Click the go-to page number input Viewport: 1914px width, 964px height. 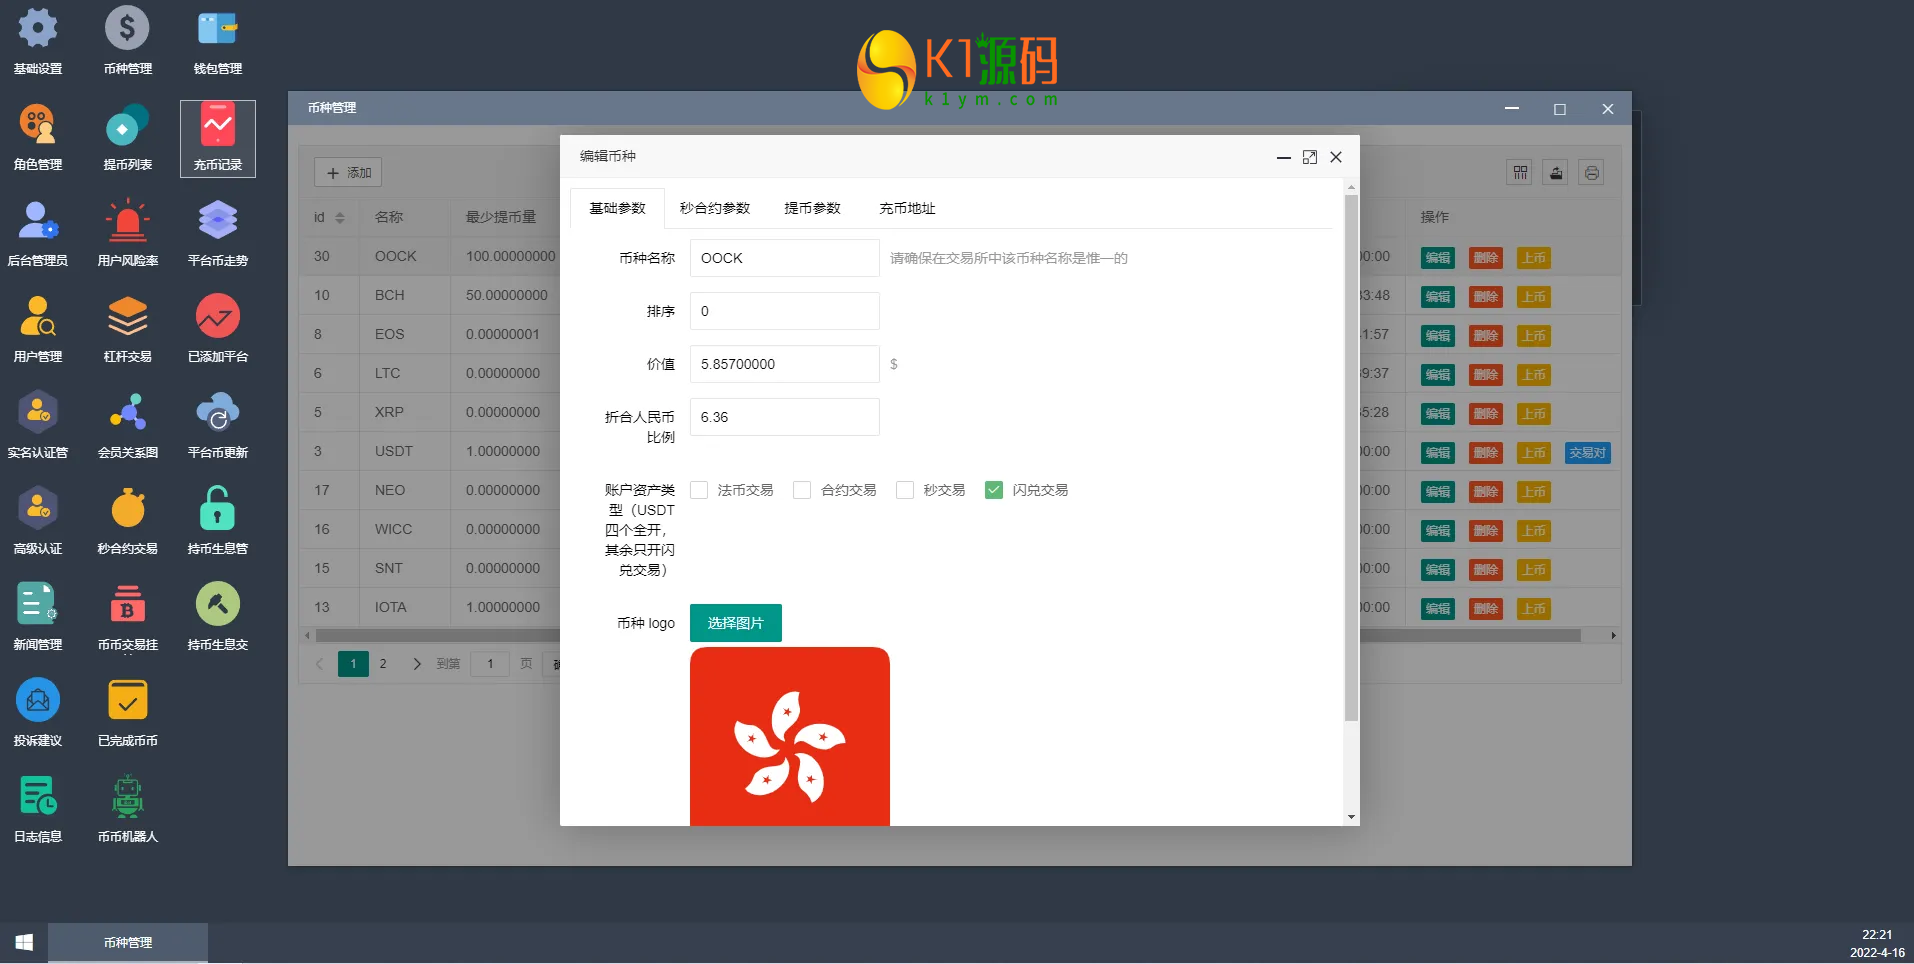coord(490,664)
